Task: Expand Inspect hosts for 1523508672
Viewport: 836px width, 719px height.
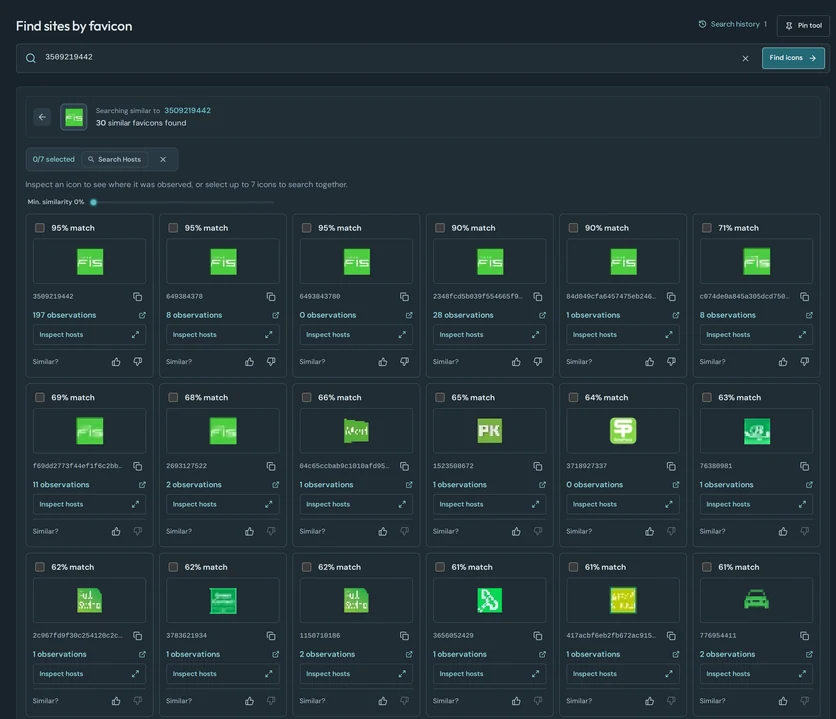Action: coord(489,504)
